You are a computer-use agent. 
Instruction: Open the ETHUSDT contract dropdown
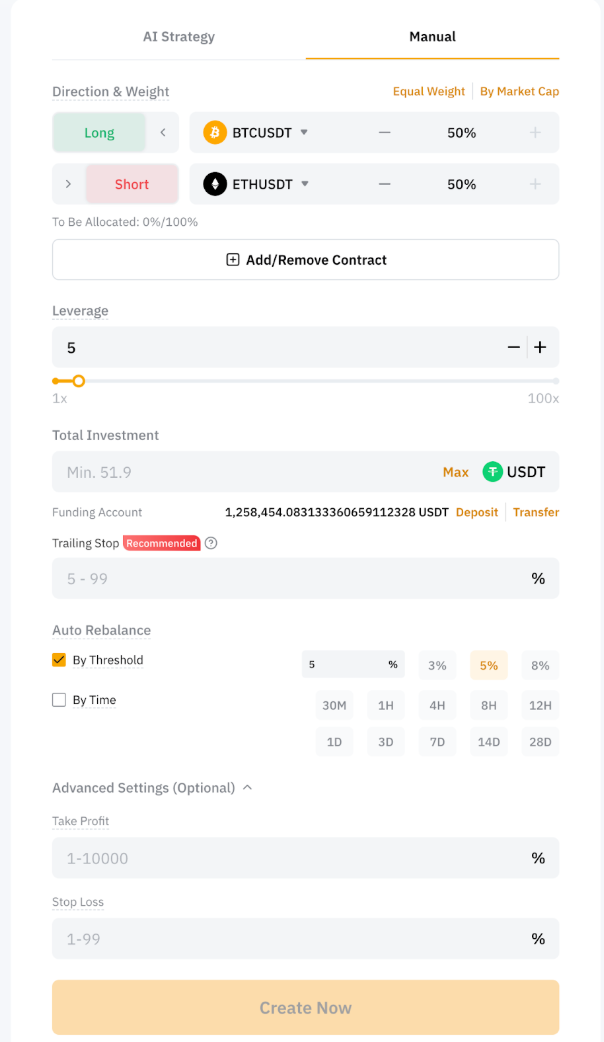click(304, 184)
